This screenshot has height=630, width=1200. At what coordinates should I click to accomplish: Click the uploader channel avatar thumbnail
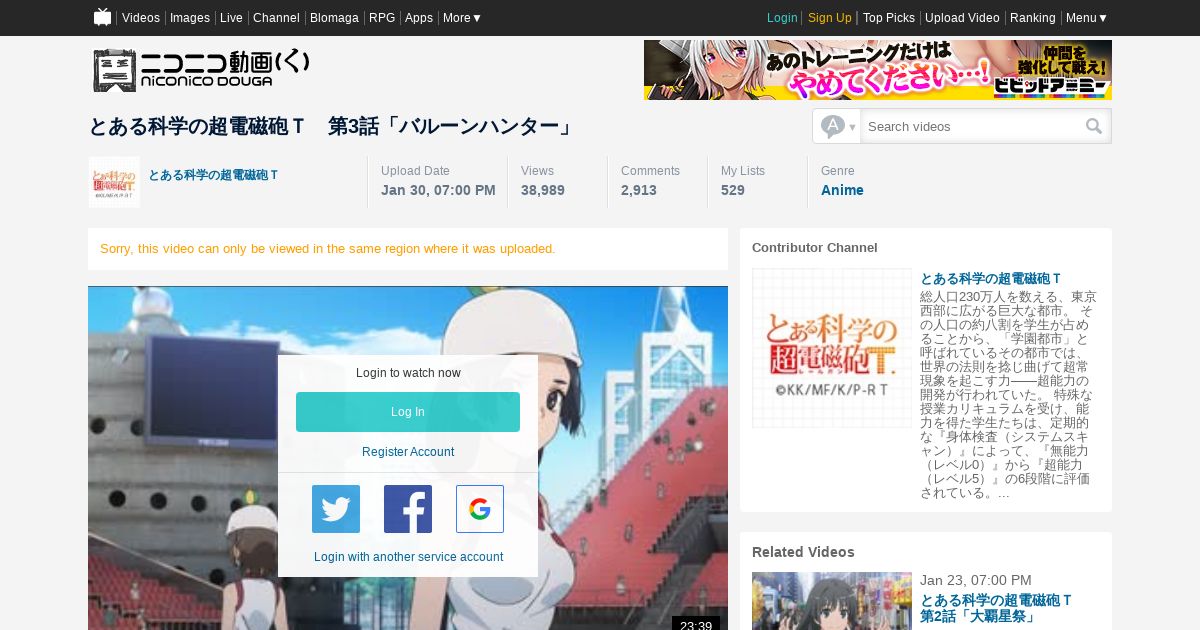114,182
